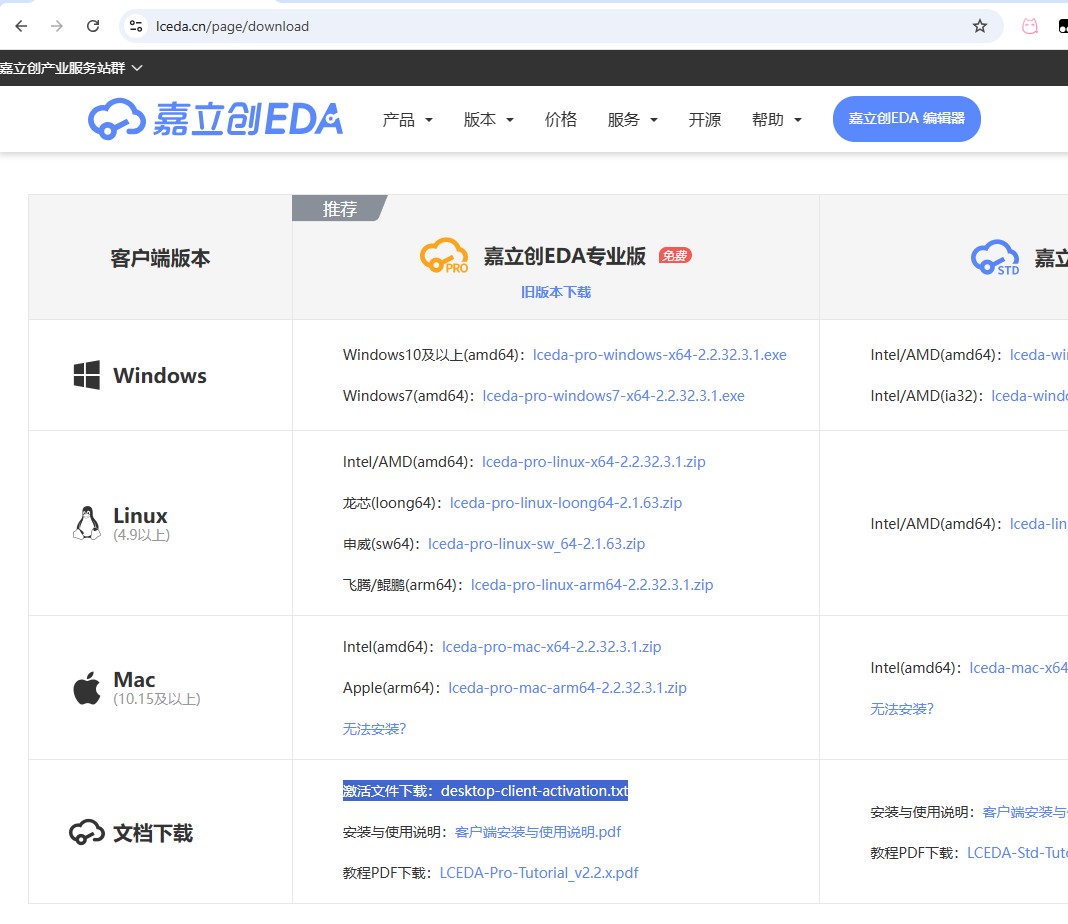Click 嘉立创EDA专业版 heading text
1068x924 pixels.
pos(565,255)
